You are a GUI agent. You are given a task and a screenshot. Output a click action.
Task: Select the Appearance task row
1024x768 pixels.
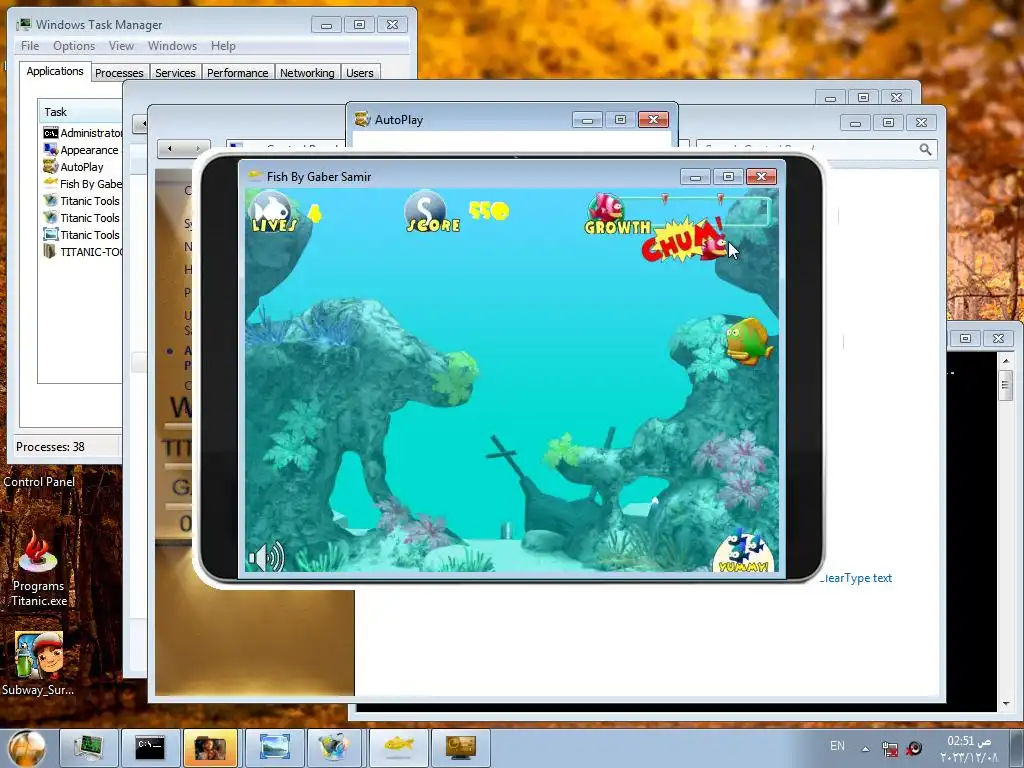[82, 150]
